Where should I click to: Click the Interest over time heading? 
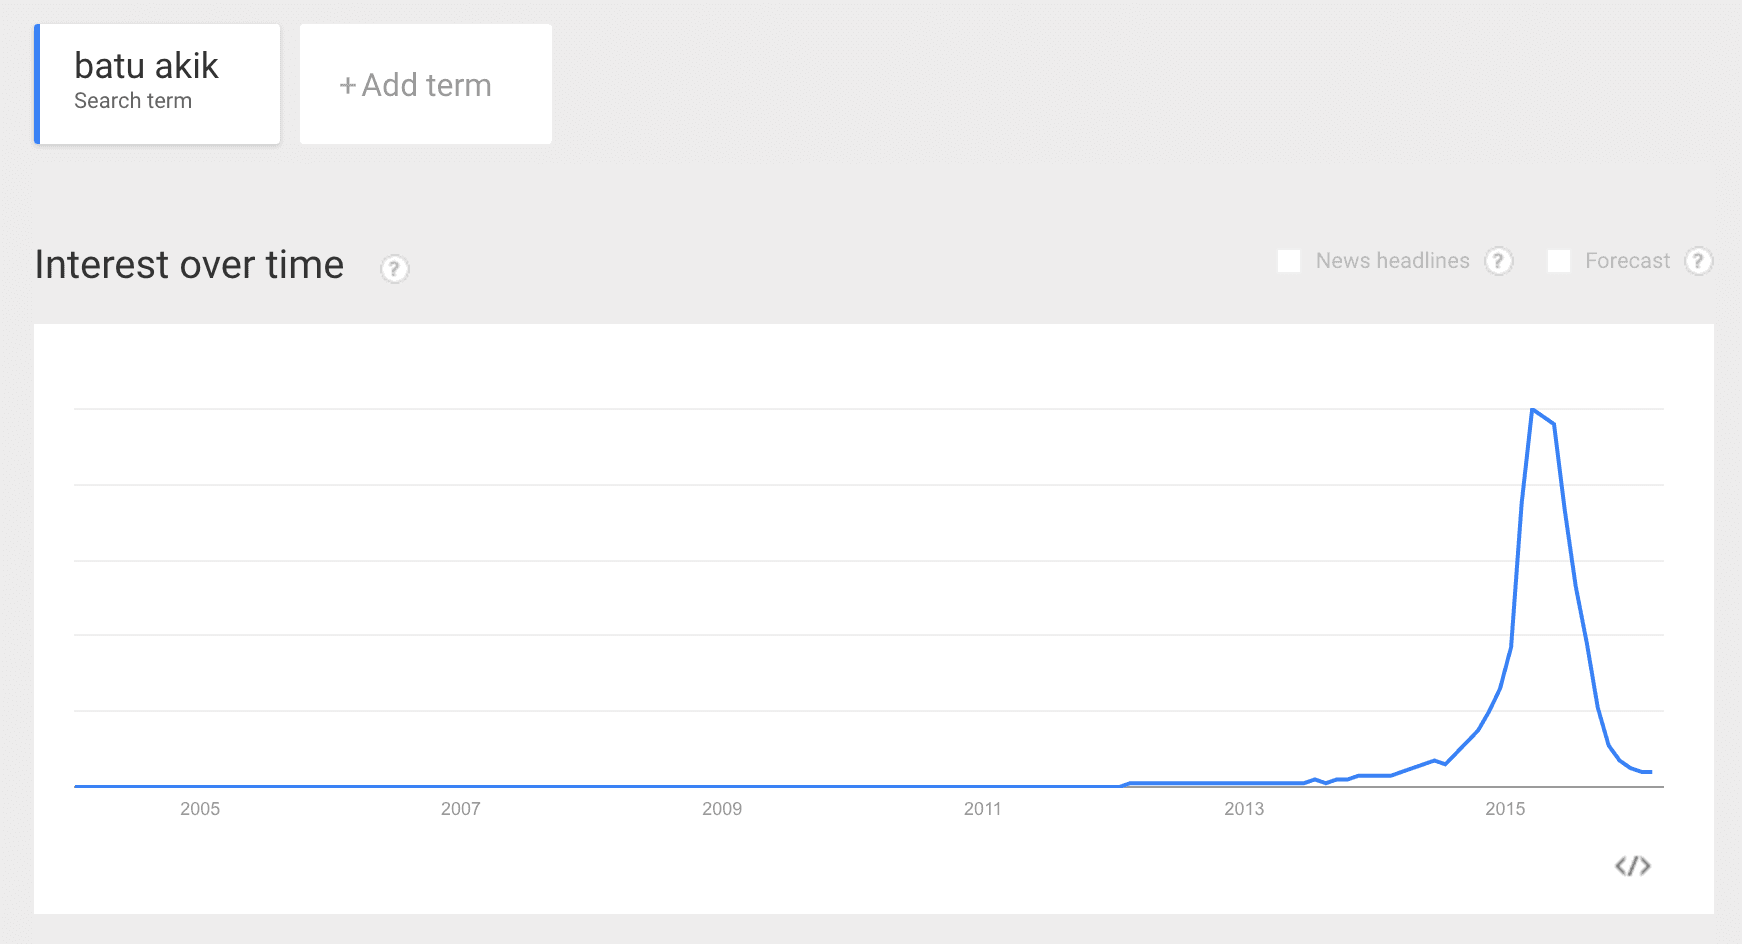pos(189,265)
